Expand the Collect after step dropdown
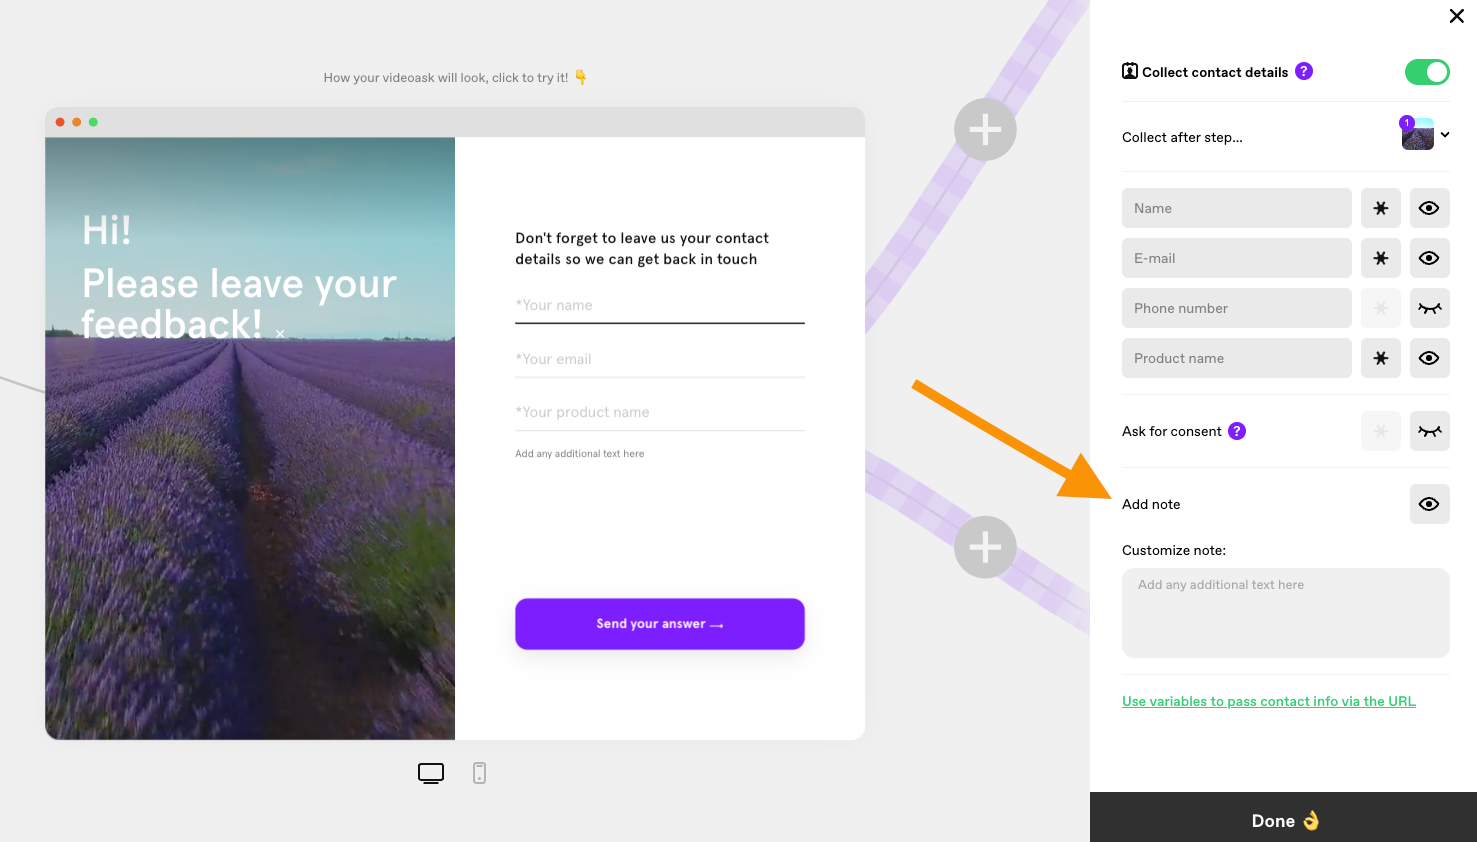The width and height of the screenshot is (1477, 842). tap(1445, 135)
